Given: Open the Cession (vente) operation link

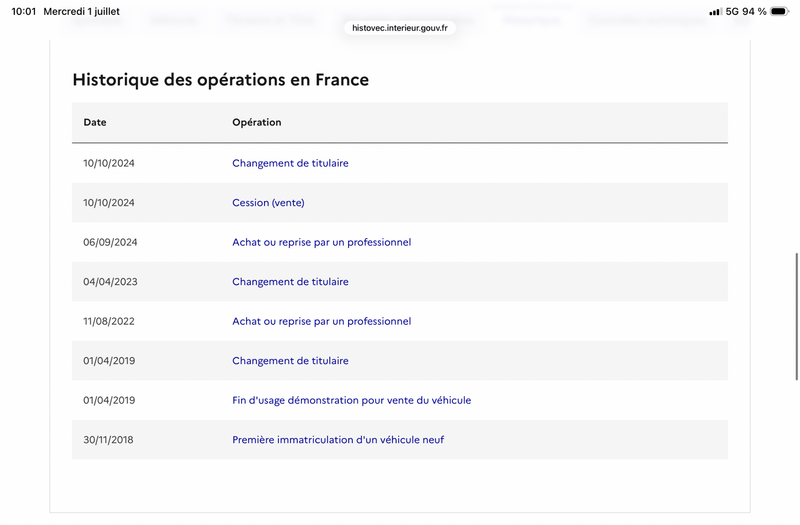Looking at the screenshot, I should click(268, 203).
